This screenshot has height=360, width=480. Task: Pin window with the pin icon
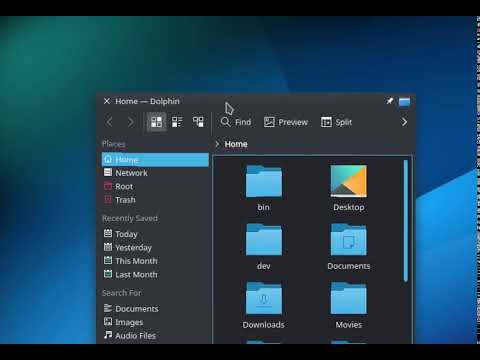coord(389,101)
